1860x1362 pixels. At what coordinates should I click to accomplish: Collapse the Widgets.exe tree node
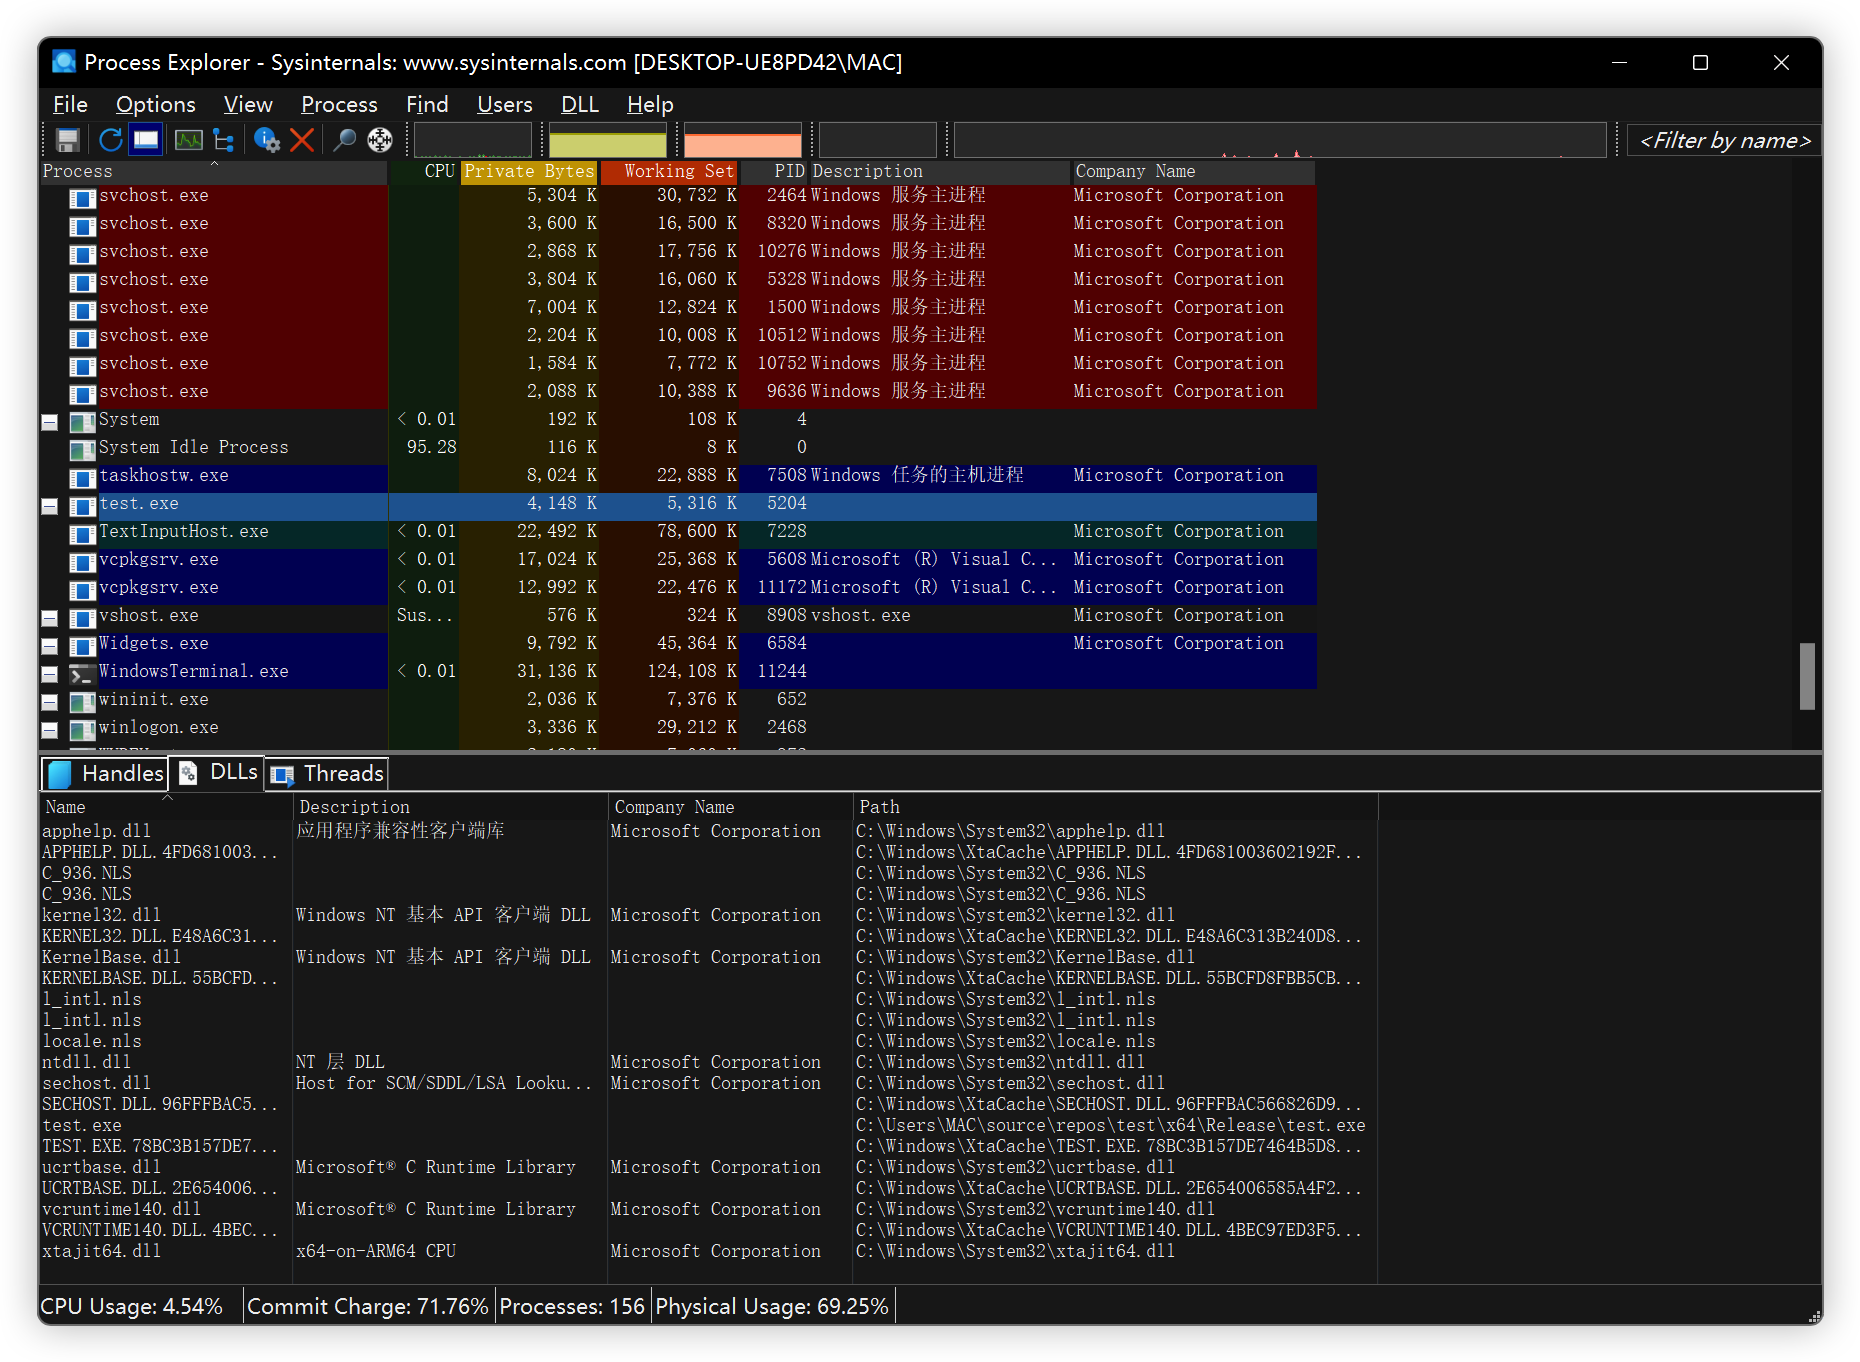point(49,646)
